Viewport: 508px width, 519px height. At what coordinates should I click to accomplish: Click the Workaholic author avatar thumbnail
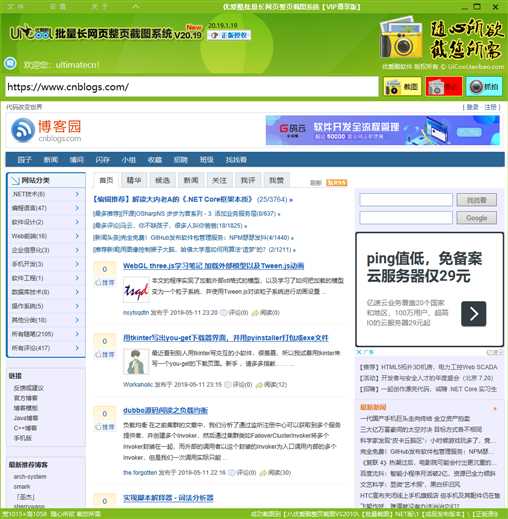point(136,362)
